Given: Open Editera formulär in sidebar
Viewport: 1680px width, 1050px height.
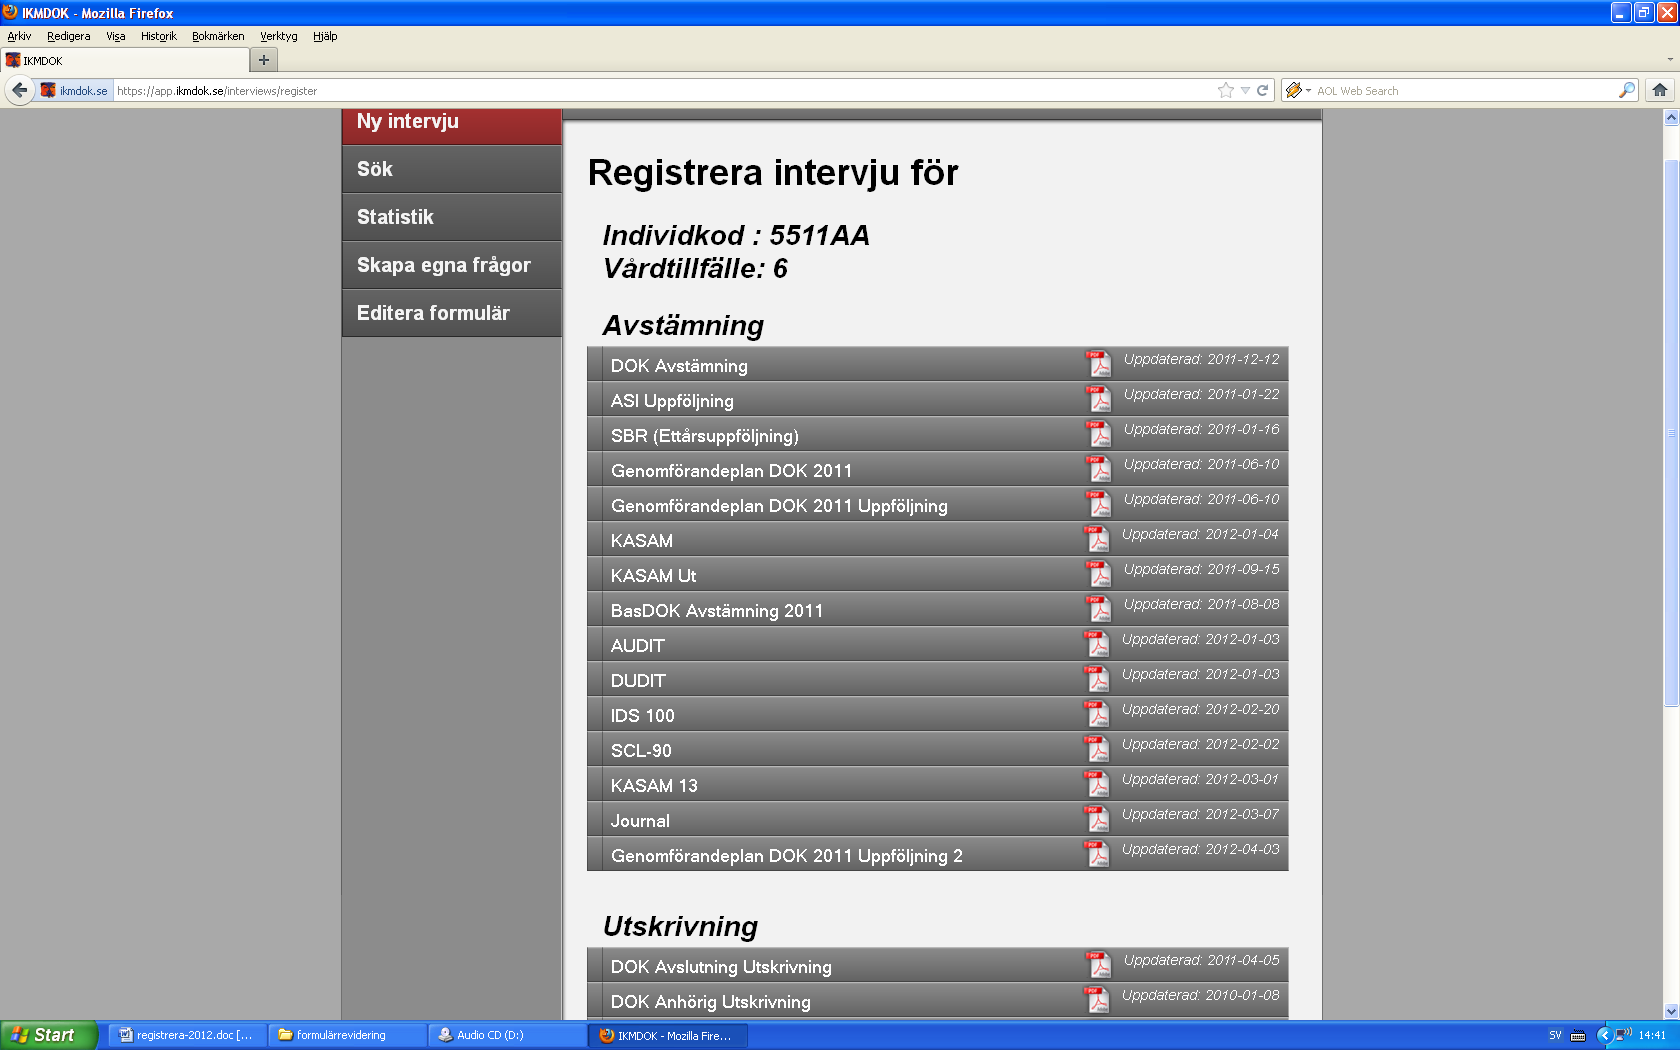Looking at the screenshot, I should [x=452, y=313].
